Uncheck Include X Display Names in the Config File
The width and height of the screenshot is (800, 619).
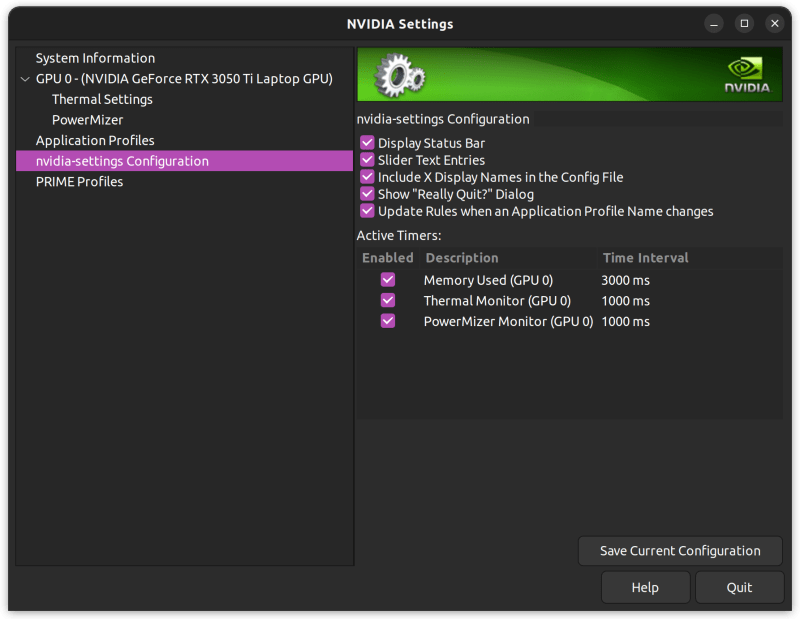coord(367,177)
